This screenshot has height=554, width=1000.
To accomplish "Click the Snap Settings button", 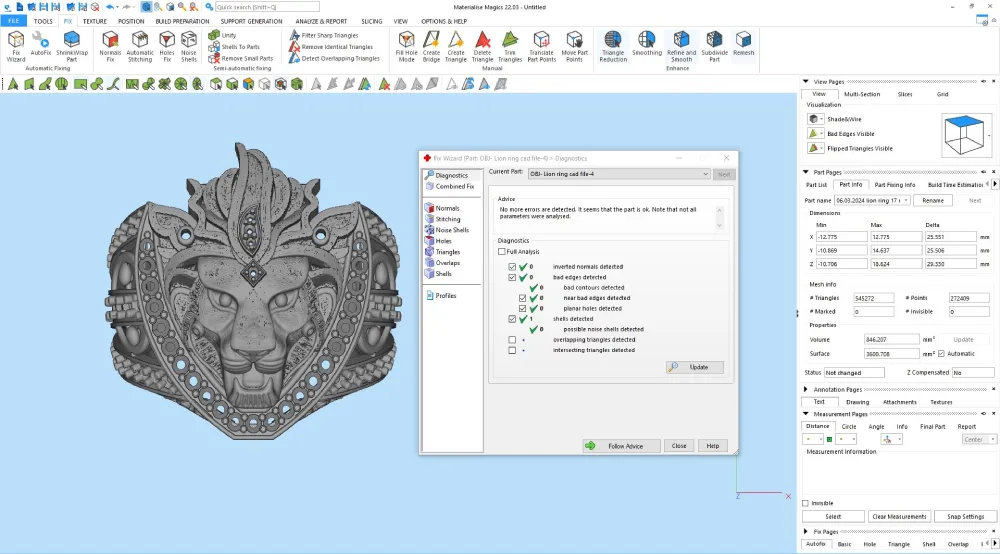I will pos(966,516).
